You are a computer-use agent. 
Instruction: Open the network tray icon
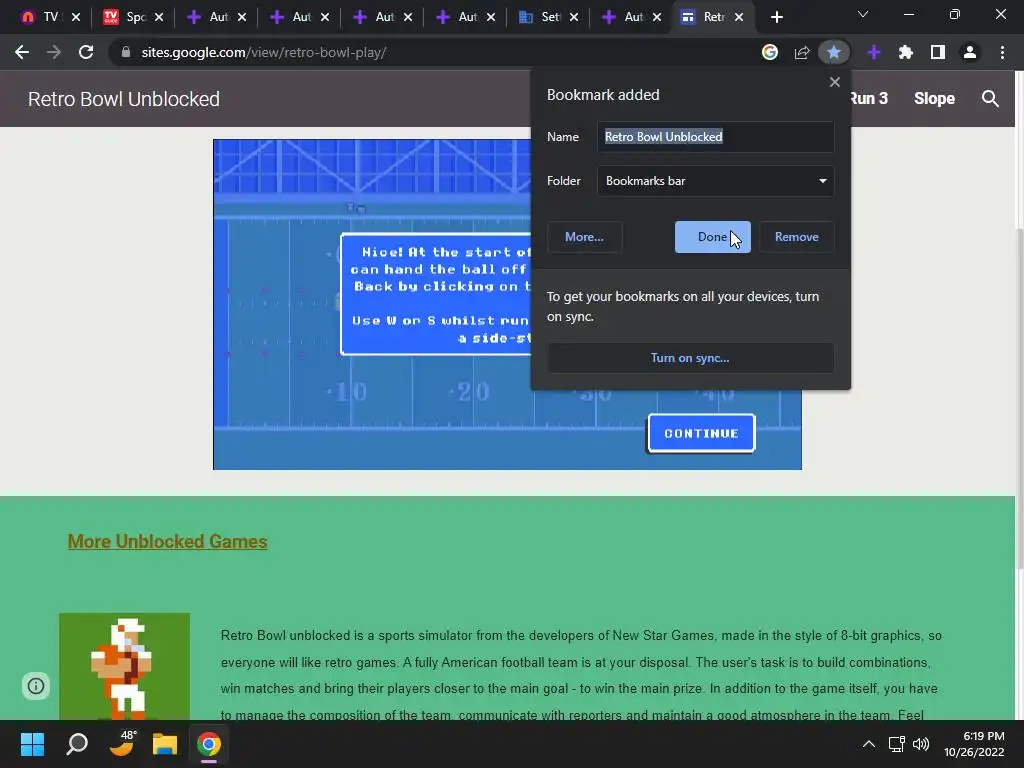coord(896,744)
